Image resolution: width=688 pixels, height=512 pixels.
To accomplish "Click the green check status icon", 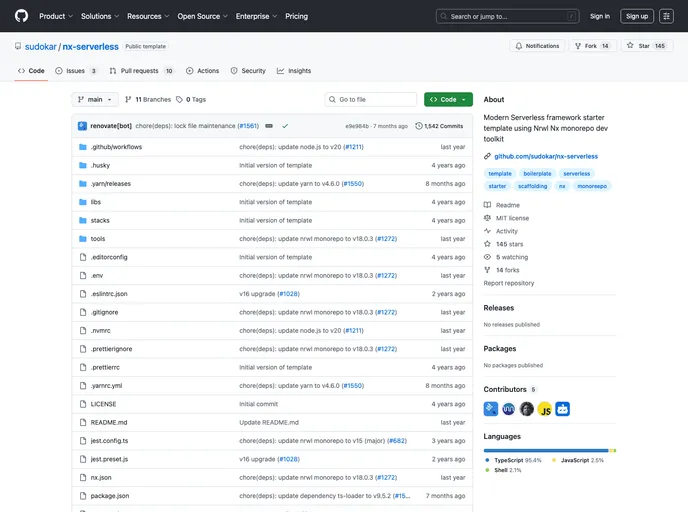I will (285, 126).
